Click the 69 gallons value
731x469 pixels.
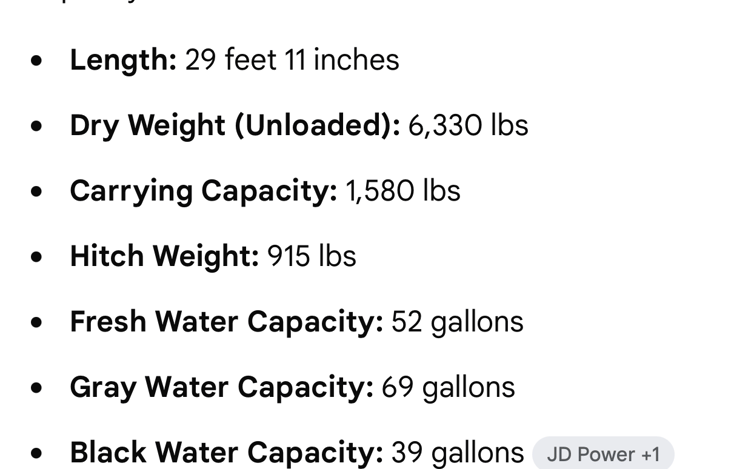point(448,388)
